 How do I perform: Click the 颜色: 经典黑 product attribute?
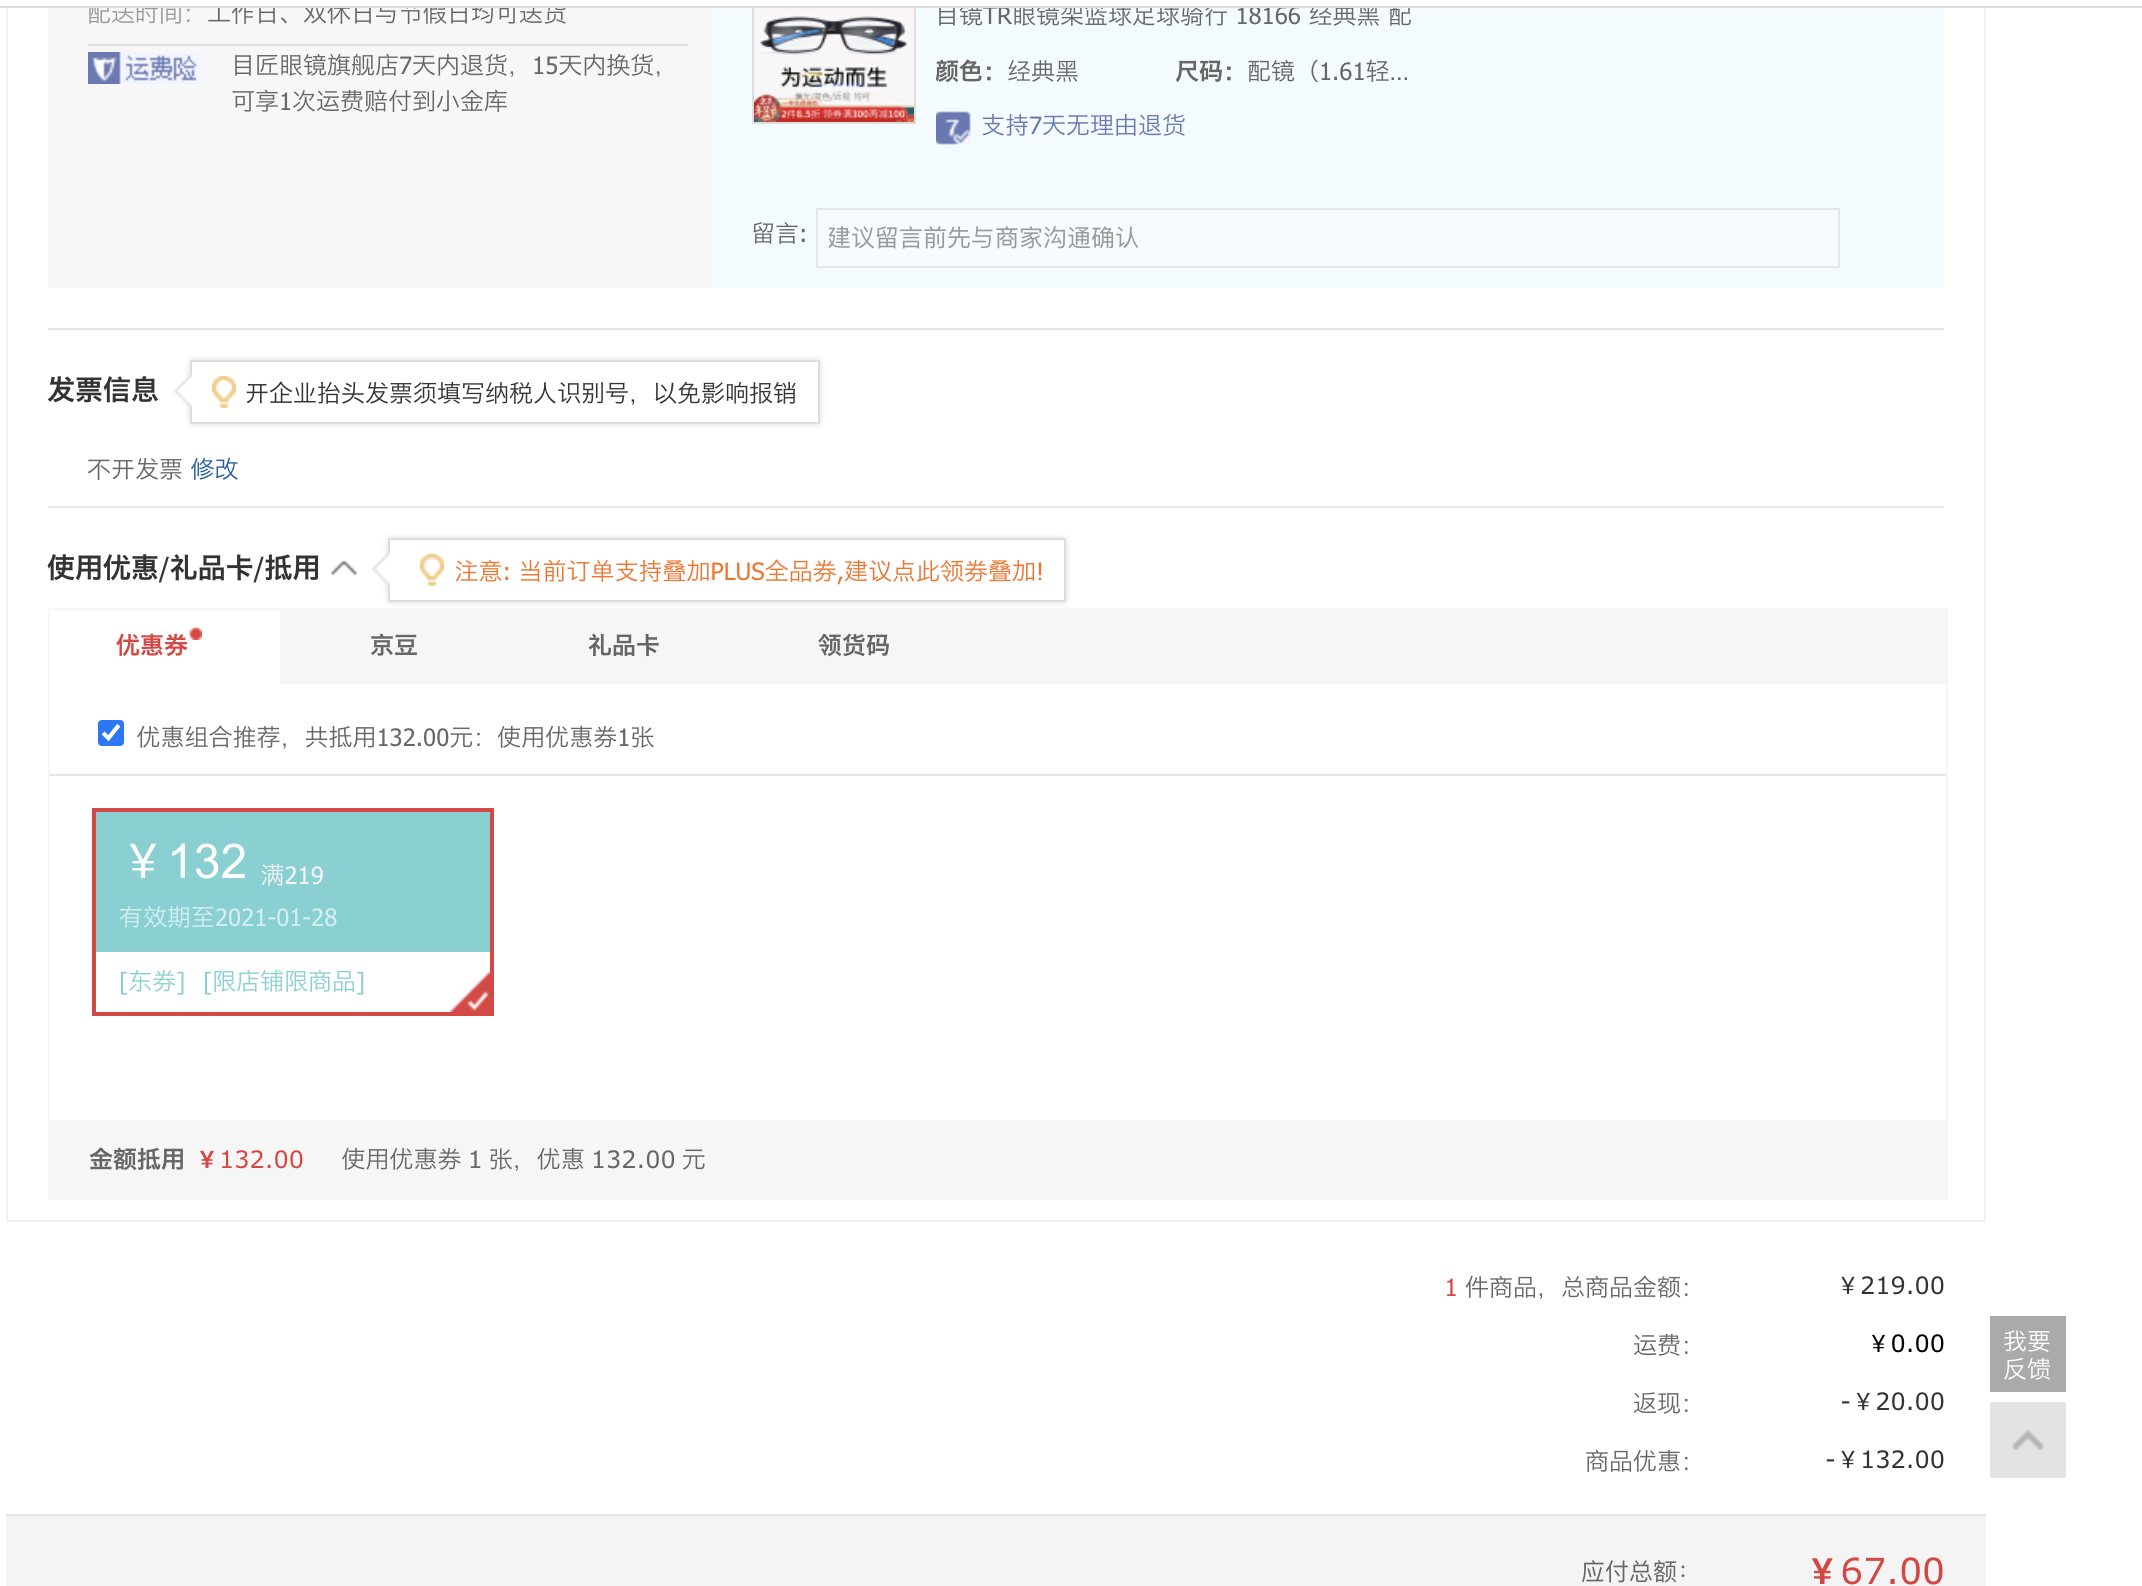coord(1007,71)
